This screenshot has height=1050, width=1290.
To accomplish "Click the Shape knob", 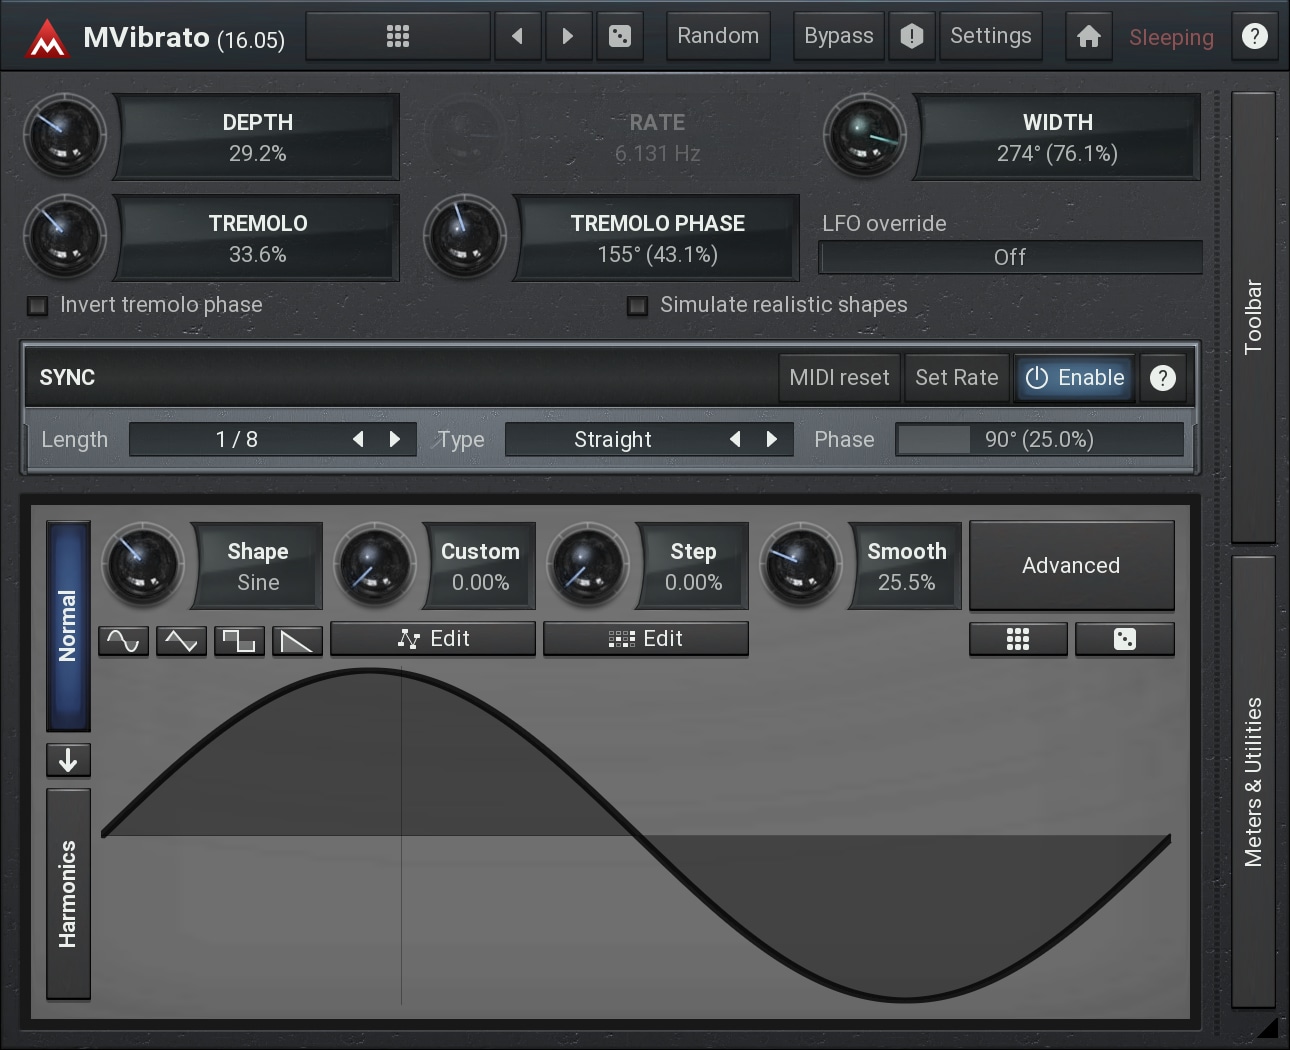I will 143,565.
